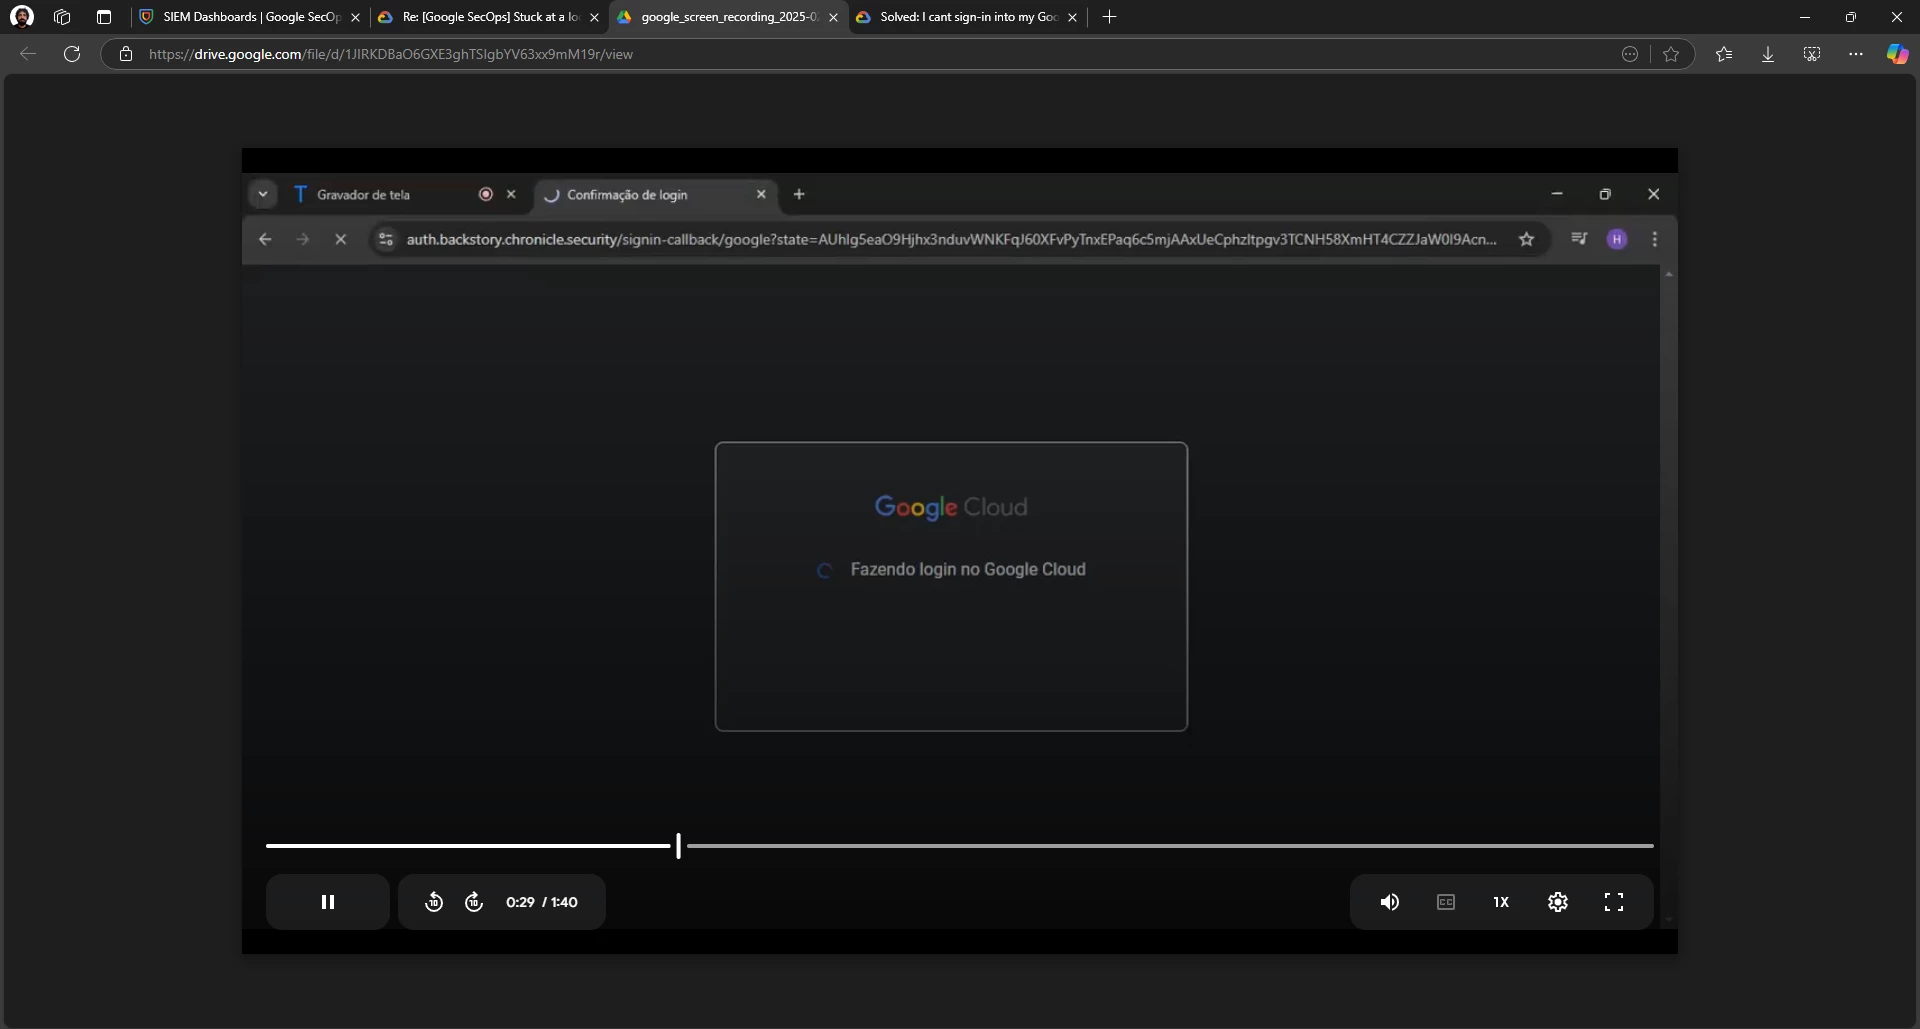Toggle closed captions on the video
The height and width of the screenshot is (1029, 1920).
pyautogui.click(x=1446, y=902)
